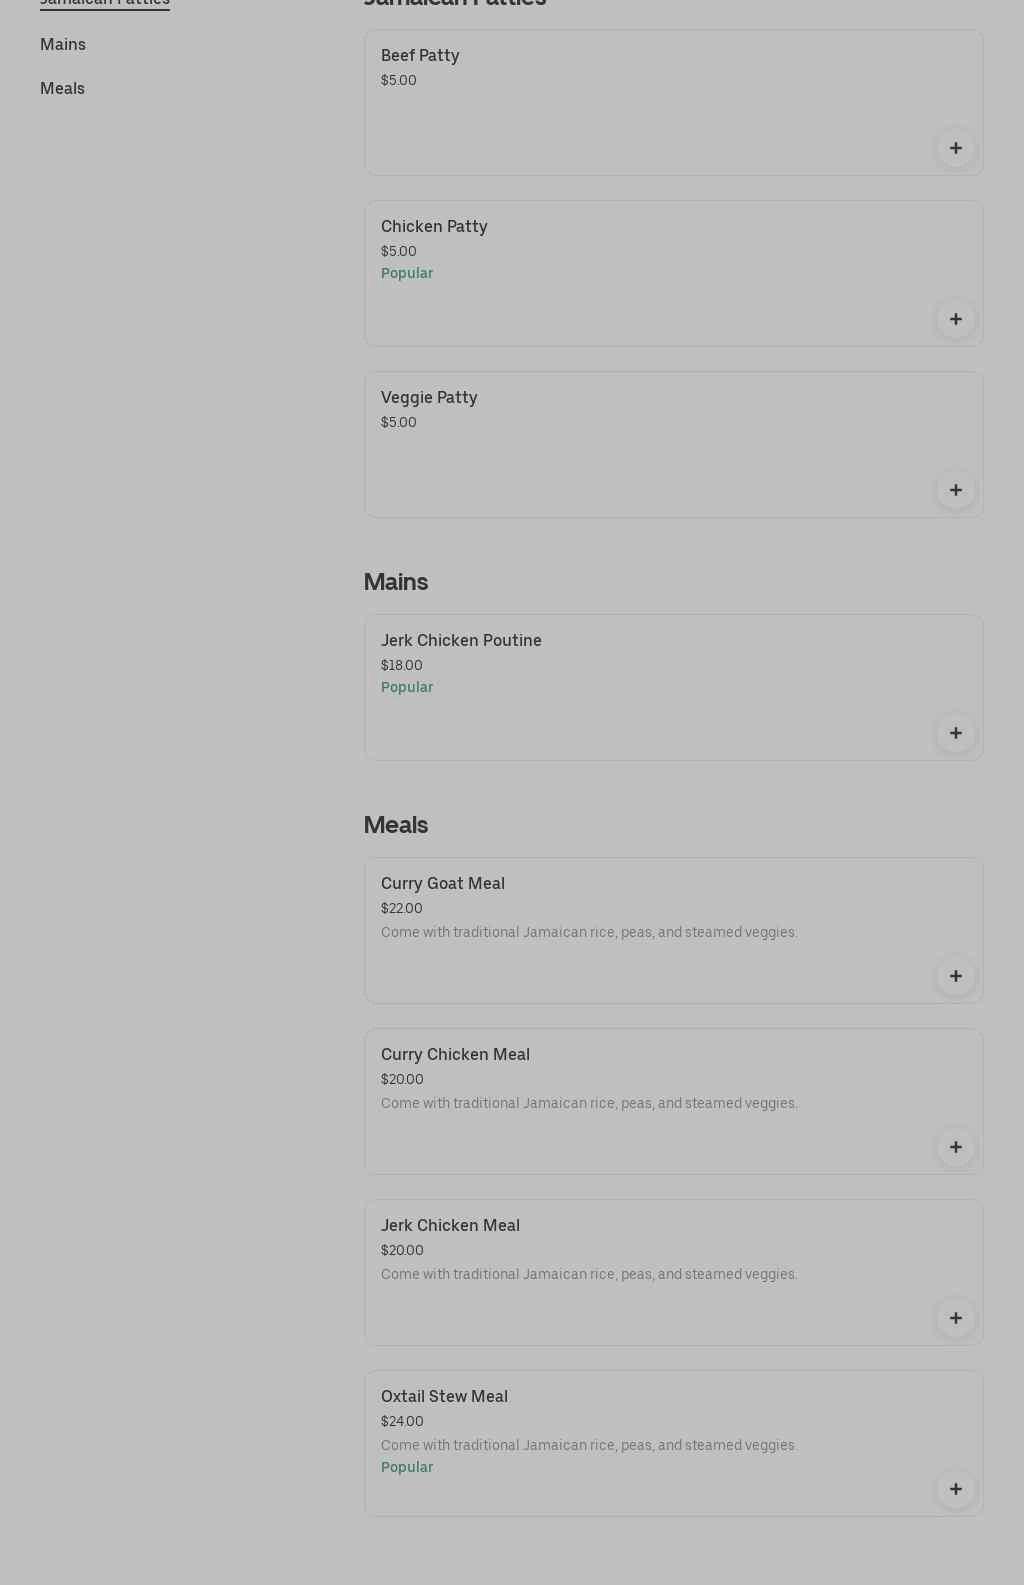Add Jerk Chicken Poutine via plus icon

[955, 732]
